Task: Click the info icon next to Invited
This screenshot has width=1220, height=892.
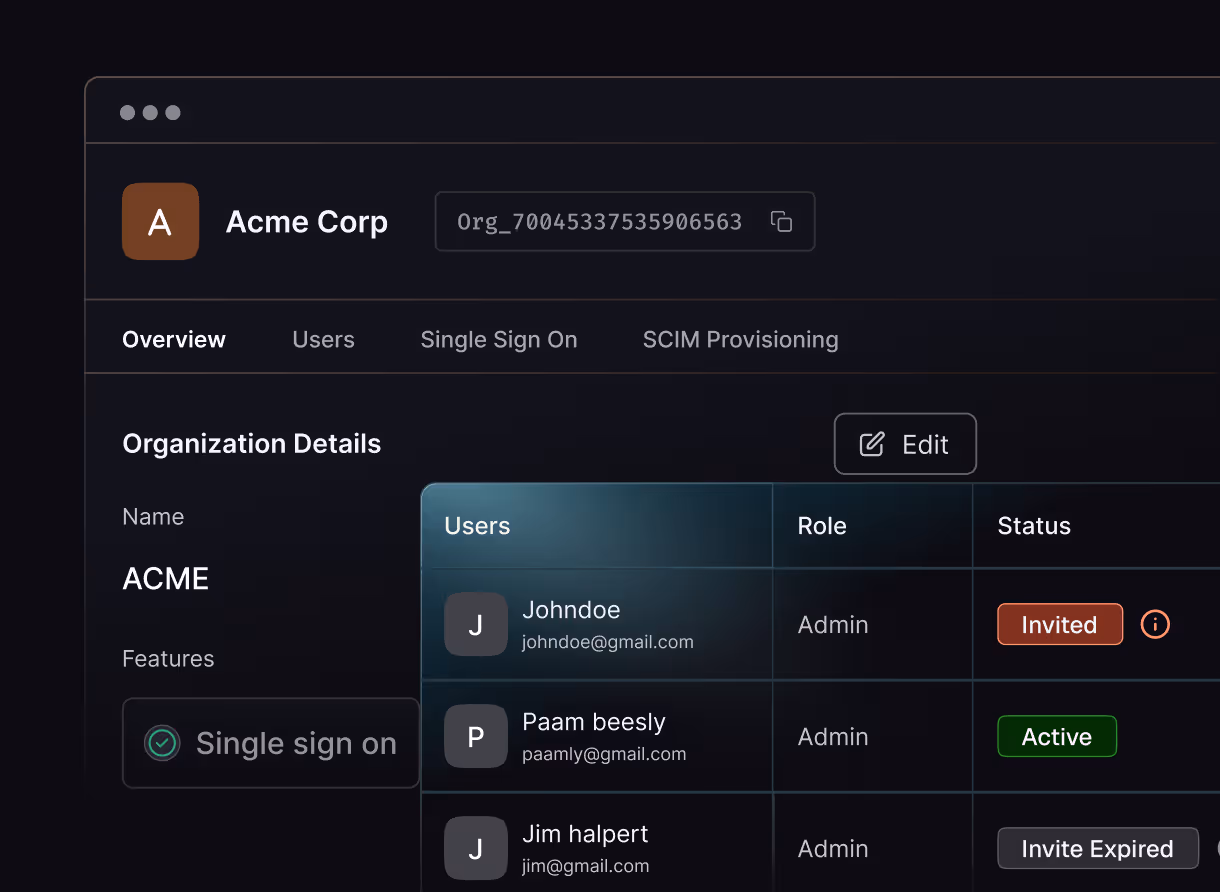Action: [1155, 625]
